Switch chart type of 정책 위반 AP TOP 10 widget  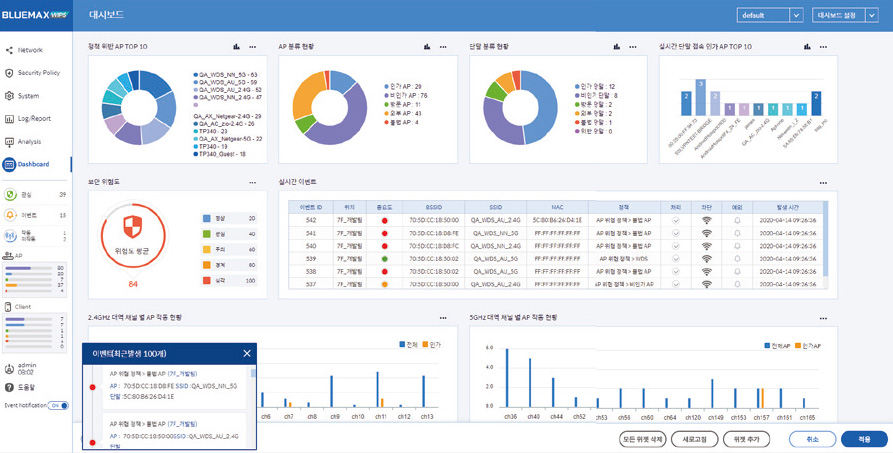[x=236, y=47]
